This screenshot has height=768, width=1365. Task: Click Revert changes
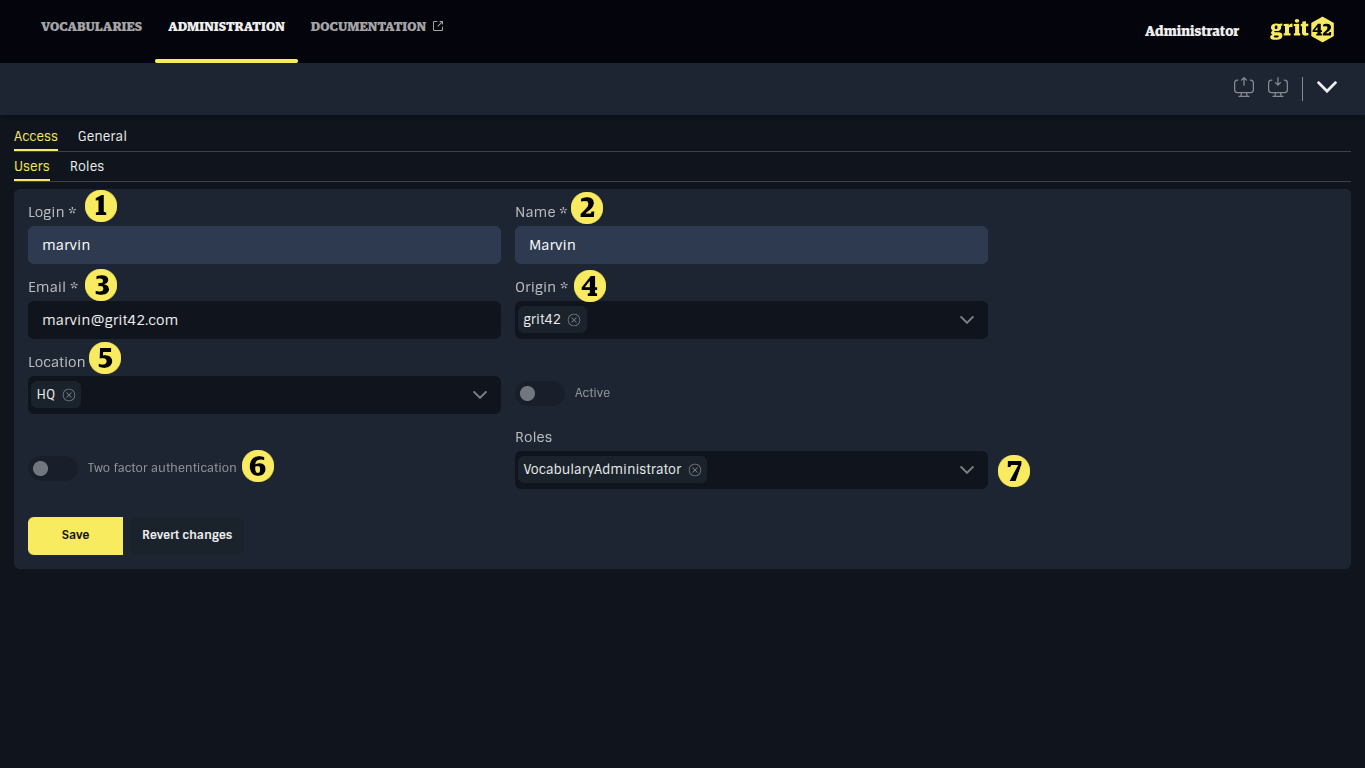pyautogui.click(x=185, y=535)
